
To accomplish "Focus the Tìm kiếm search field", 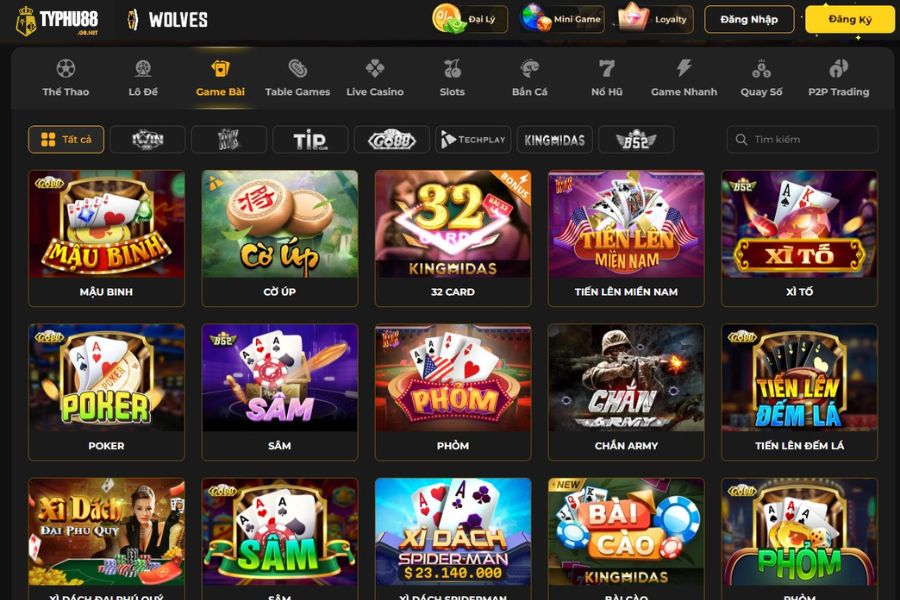I will [x=802, y=140].
